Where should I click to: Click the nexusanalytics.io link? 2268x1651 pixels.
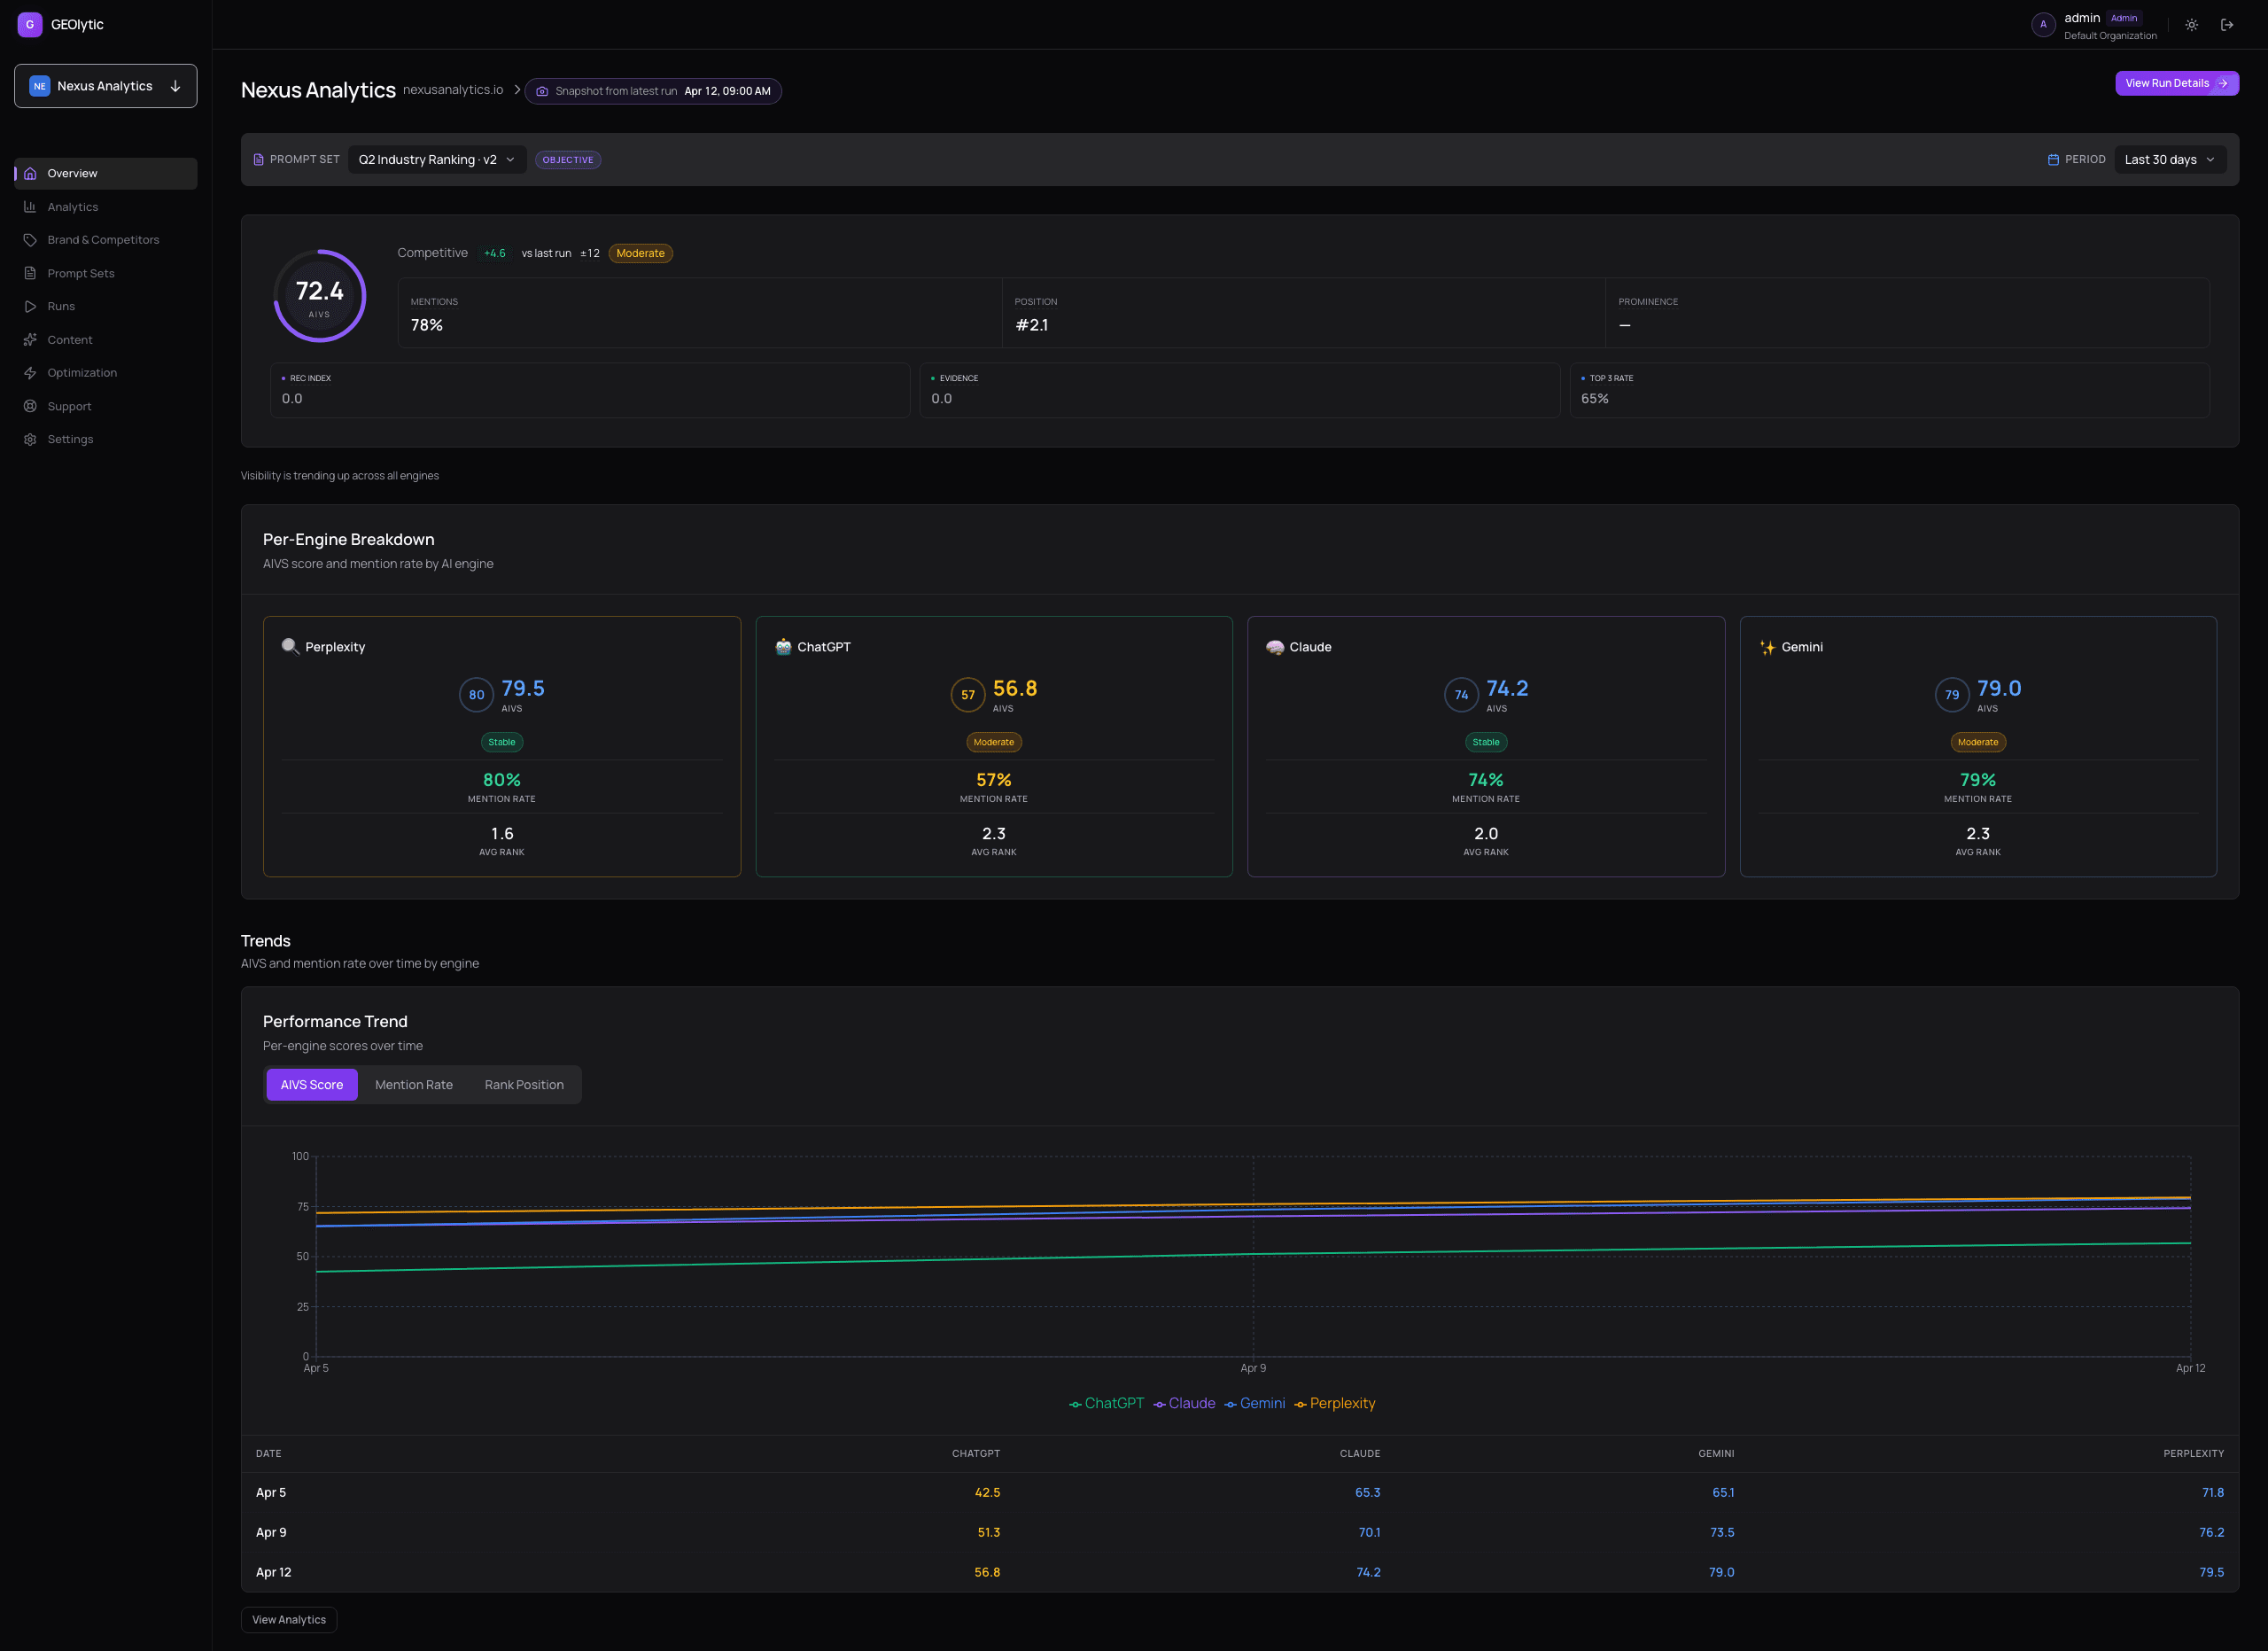(x=453, y=90)
